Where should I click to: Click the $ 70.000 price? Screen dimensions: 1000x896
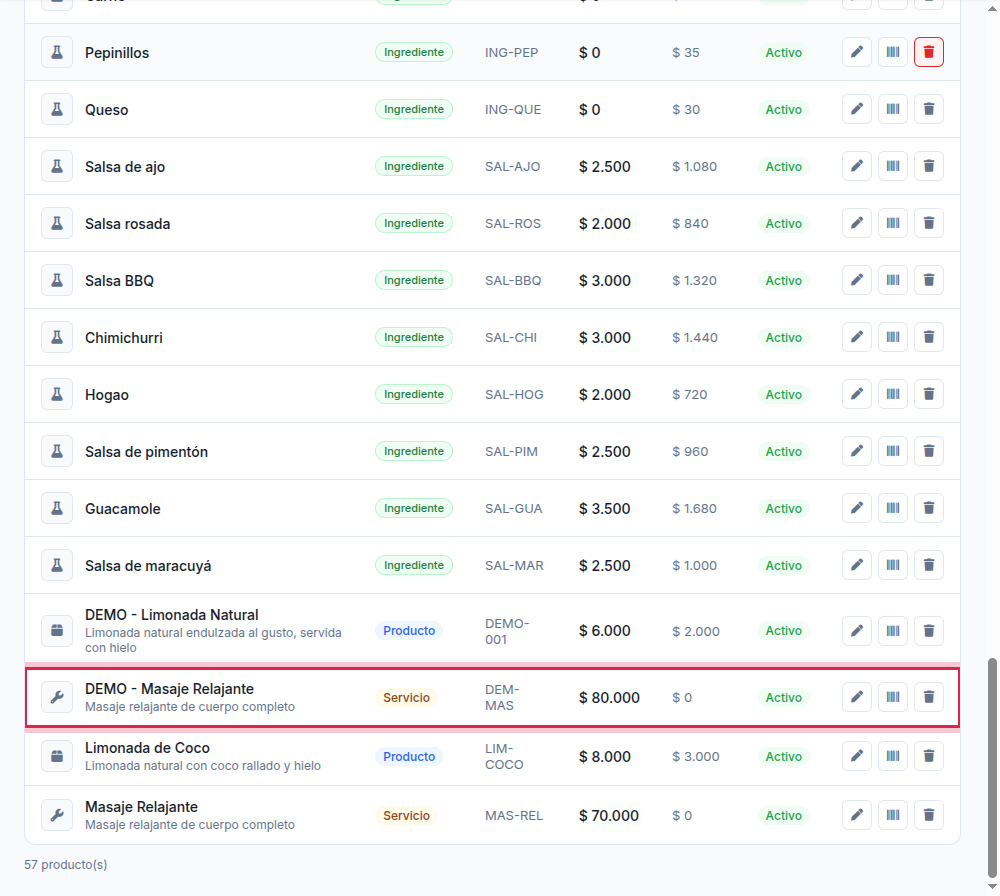608,816
